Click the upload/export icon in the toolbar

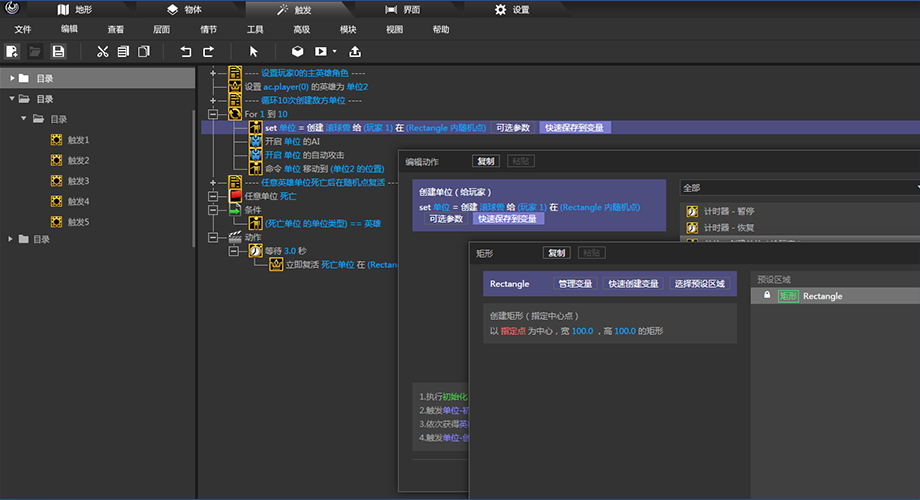355,51
